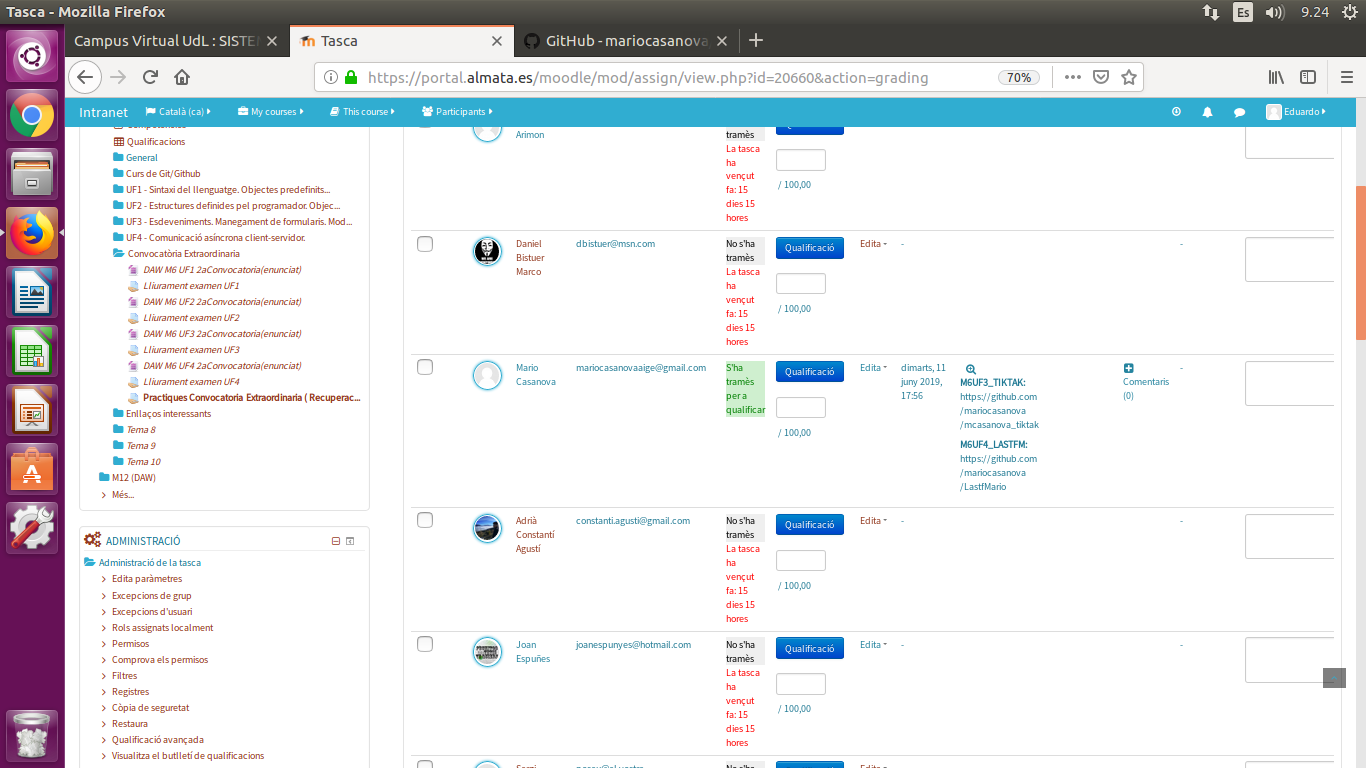
Task: Open Intranet home link
Action: tap(103, 112)
